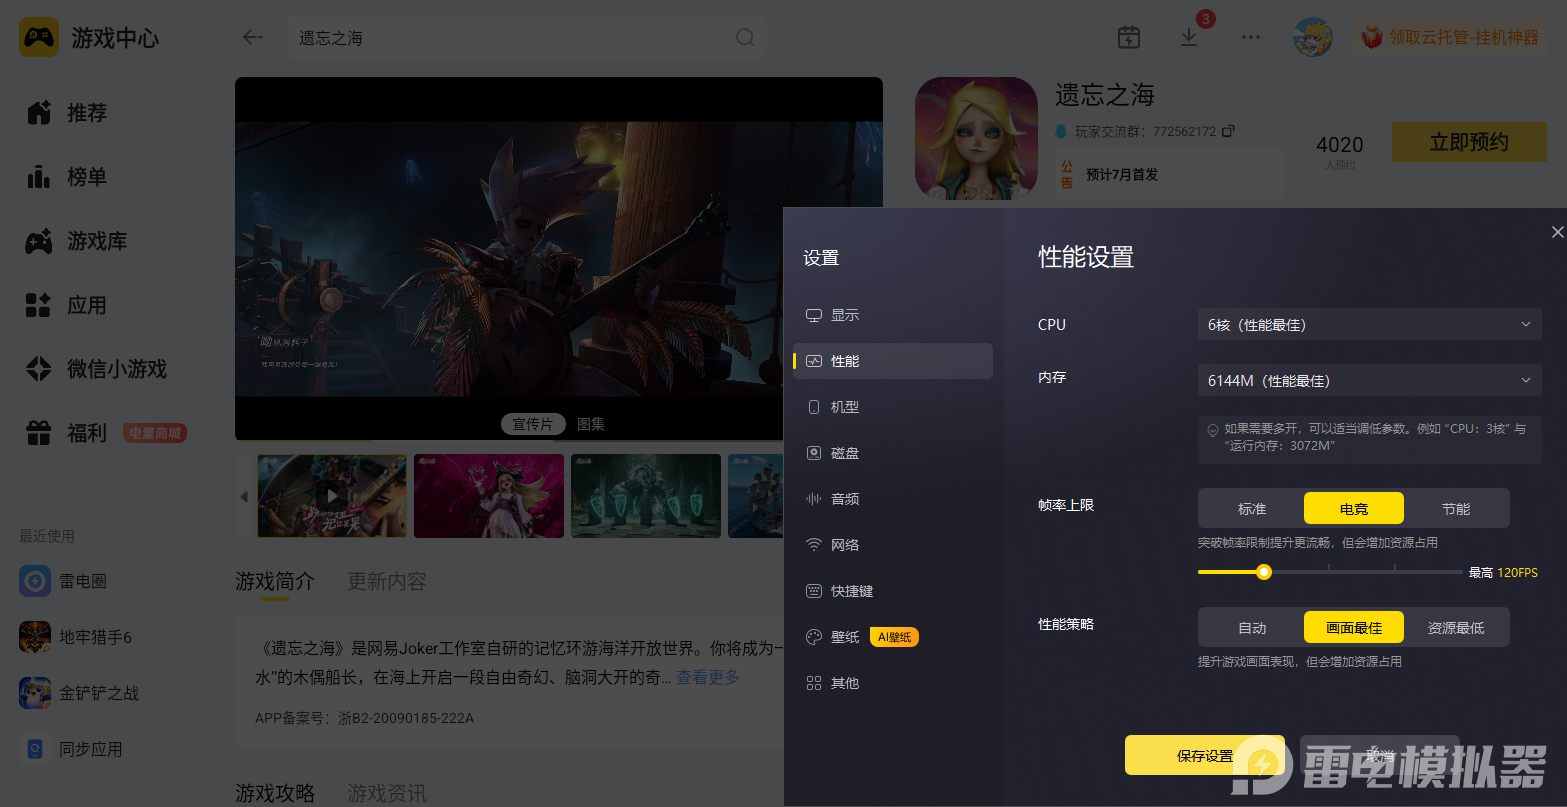Open the 微信小游戏 icon

click(x=39, y=369)
